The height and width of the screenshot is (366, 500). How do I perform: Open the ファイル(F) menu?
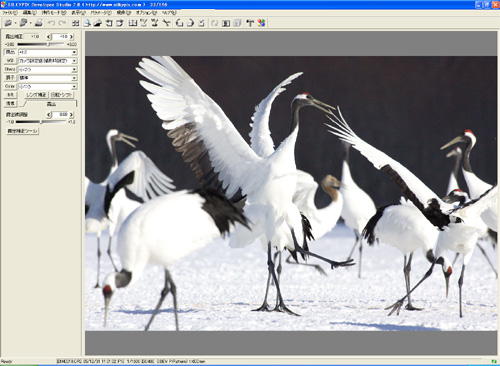click(10, 13)
